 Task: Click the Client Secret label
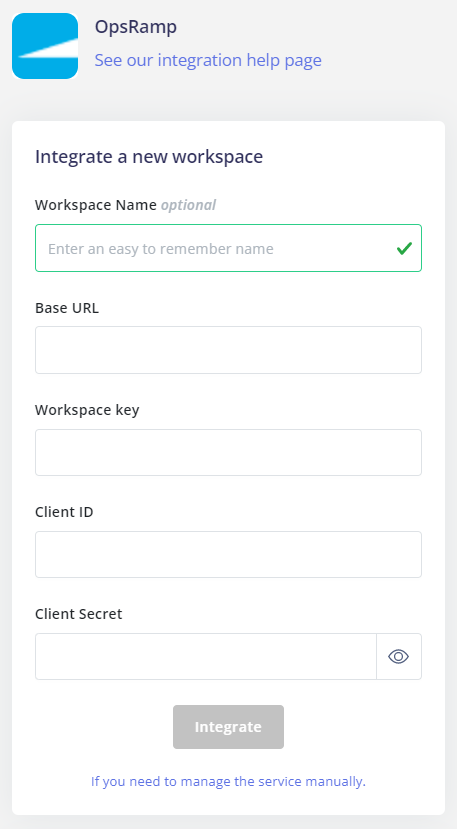pos(79,614)
